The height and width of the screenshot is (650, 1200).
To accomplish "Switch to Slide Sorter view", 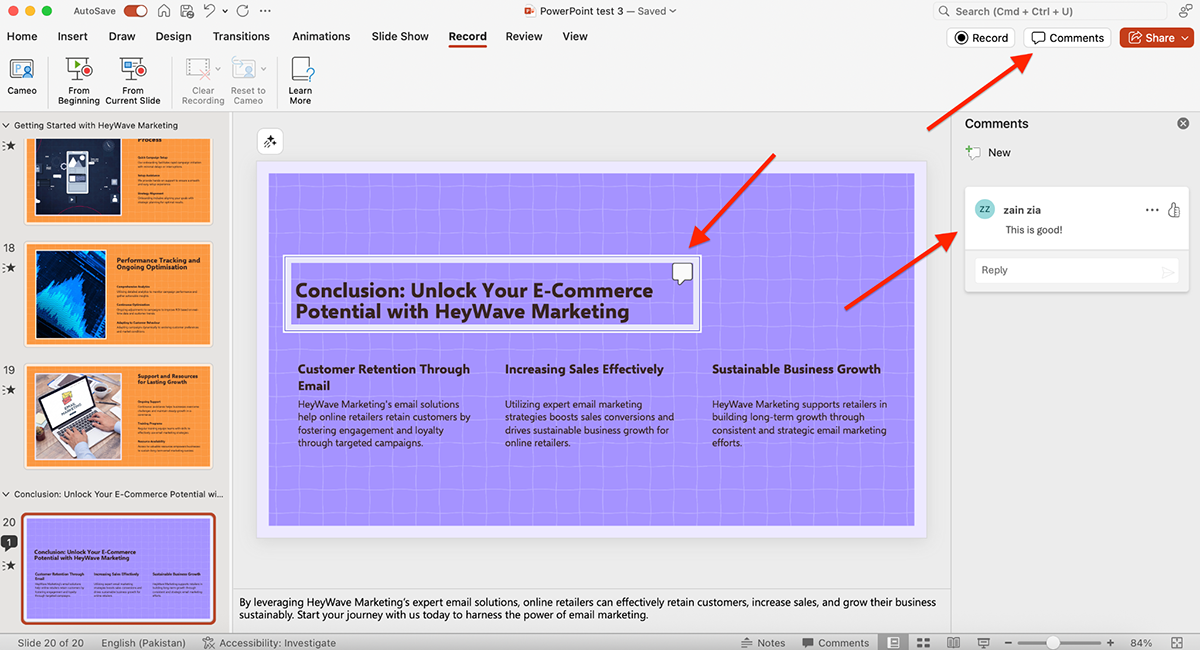I will pyautogui.click(x=924, y=642).
